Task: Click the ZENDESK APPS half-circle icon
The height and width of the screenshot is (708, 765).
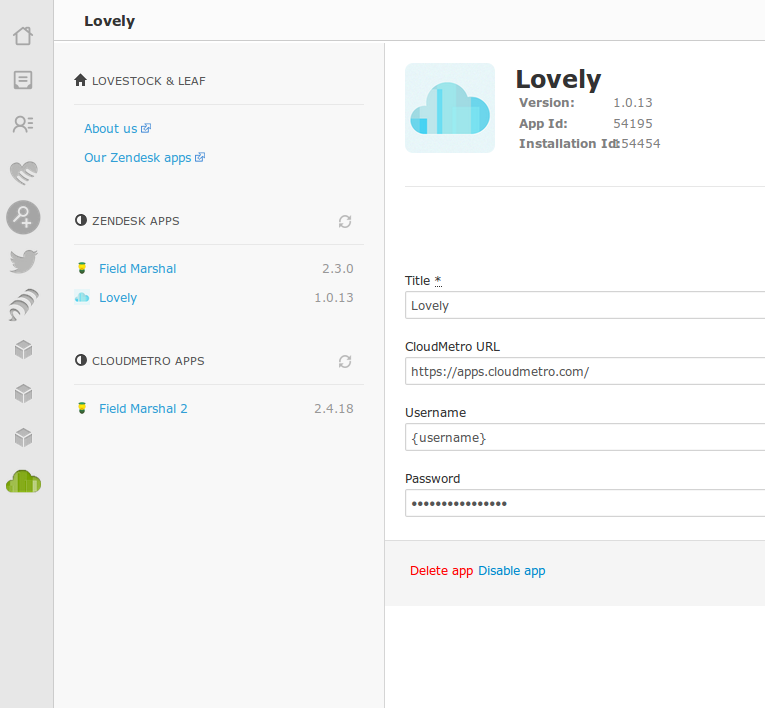Action: pos(81,220)
